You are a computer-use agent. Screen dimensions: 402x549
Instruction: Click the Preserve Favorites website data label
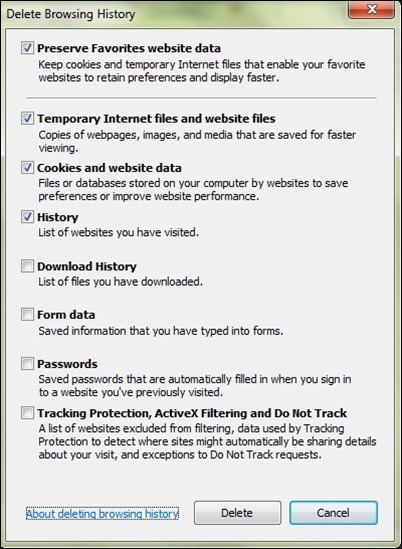[x=129, y=48]
